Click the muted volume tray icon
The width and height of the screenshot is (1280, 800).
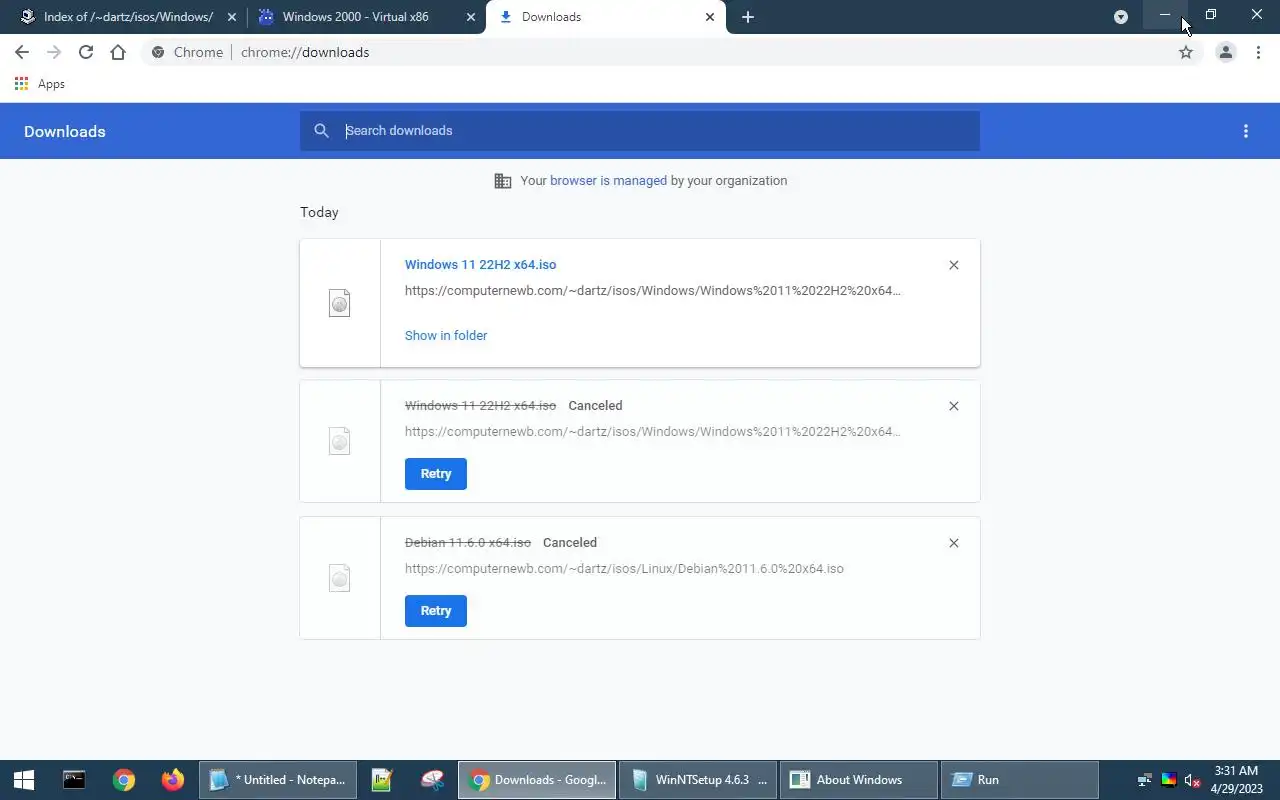[1192, 780]
